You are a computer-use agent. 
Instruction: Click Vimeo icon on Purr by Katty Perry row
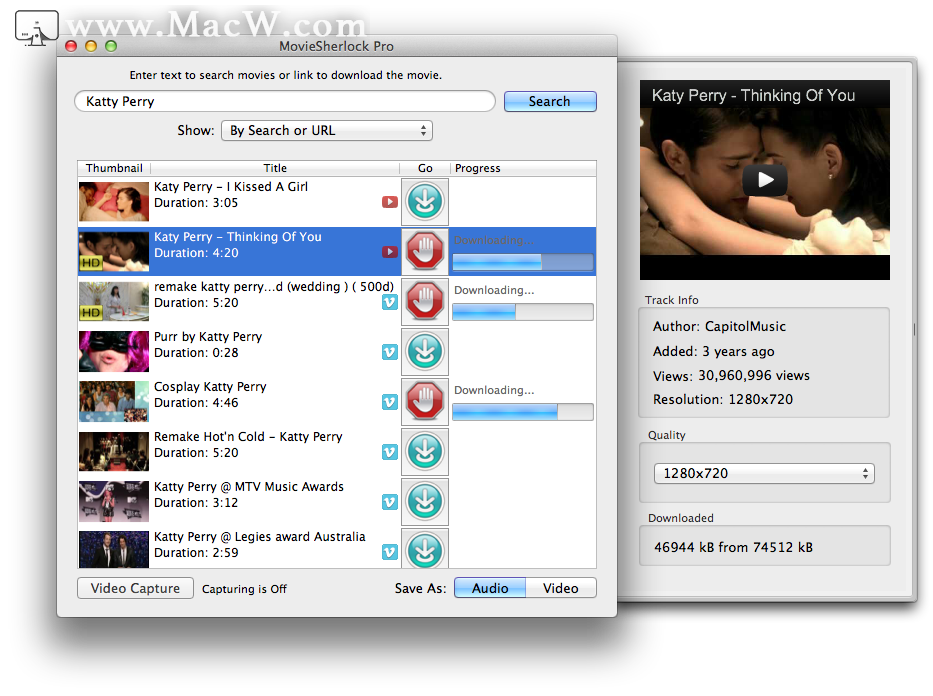(x=390, y=353)
